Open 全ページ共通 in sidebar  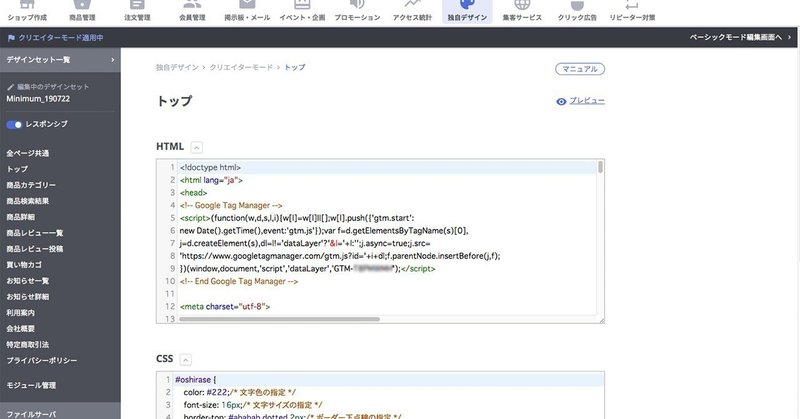point(28,153)
